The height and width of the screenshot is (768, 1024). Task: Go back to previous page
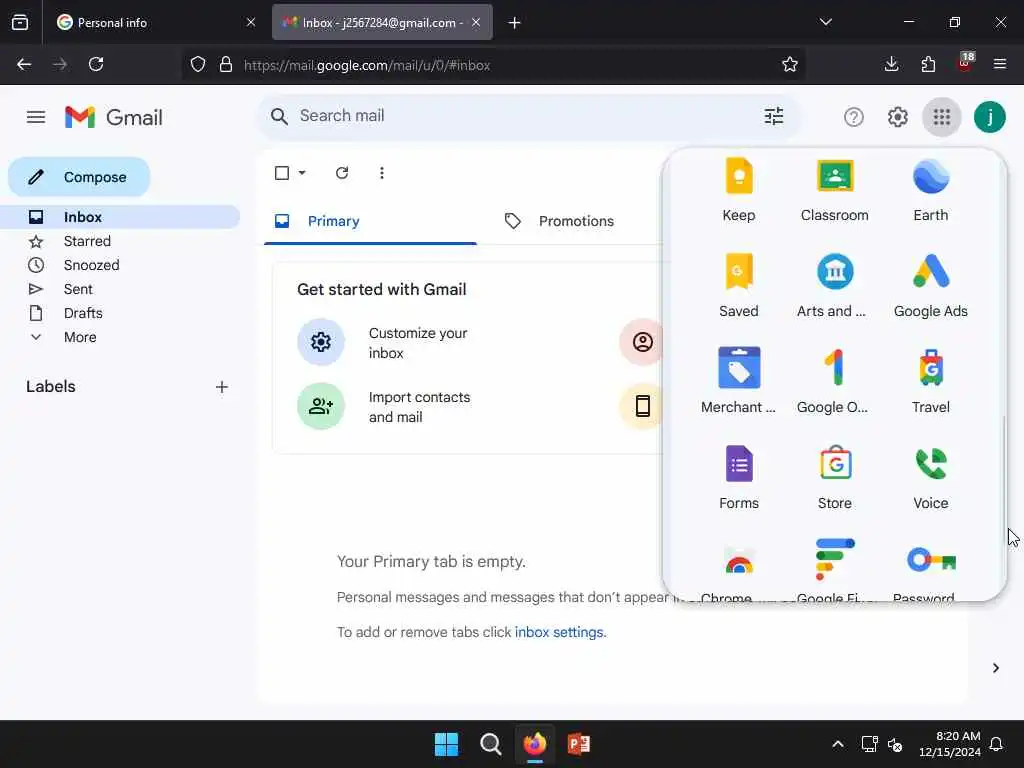coord(24,65)
